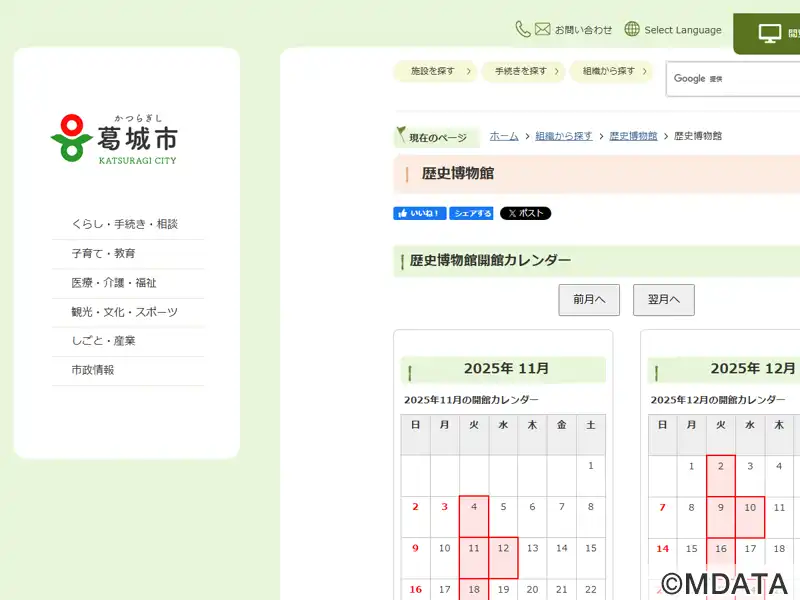800x600 pixels.
Task: Select November 12 highlighted cell
Action: pos(503,558)
